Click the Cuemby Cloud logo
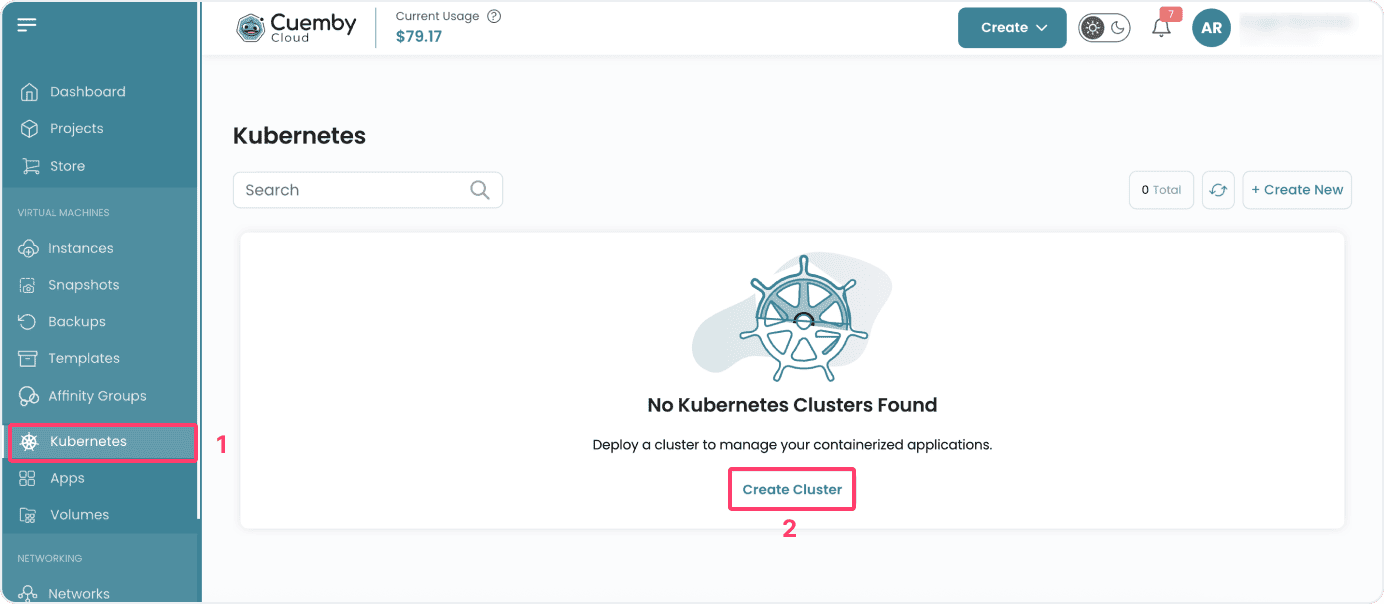 pyautogui.click(x=295, y=27)
